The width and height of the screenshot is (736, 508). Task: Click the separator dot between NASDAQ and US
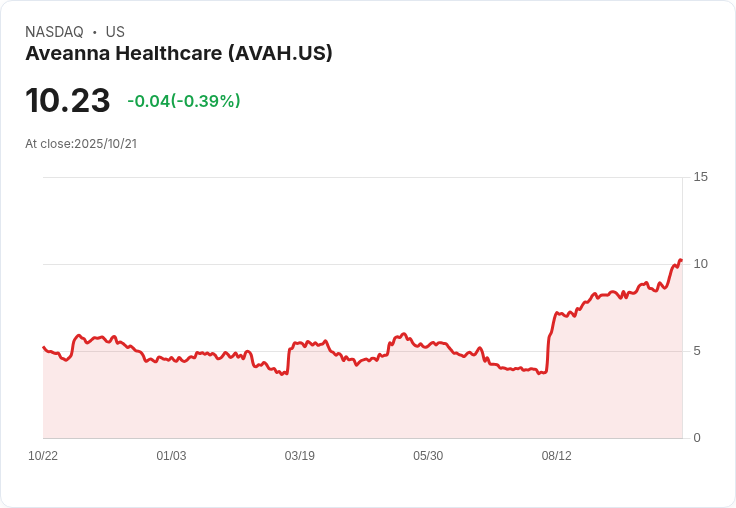[x=94, y=32]
